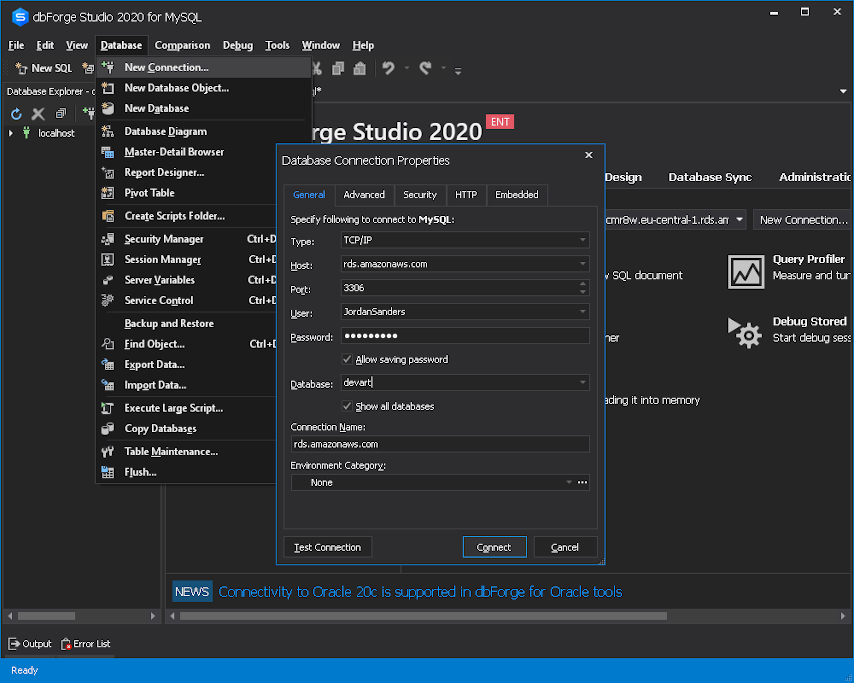
Task: Open Report Designer... from the menu
Action: 188,173
